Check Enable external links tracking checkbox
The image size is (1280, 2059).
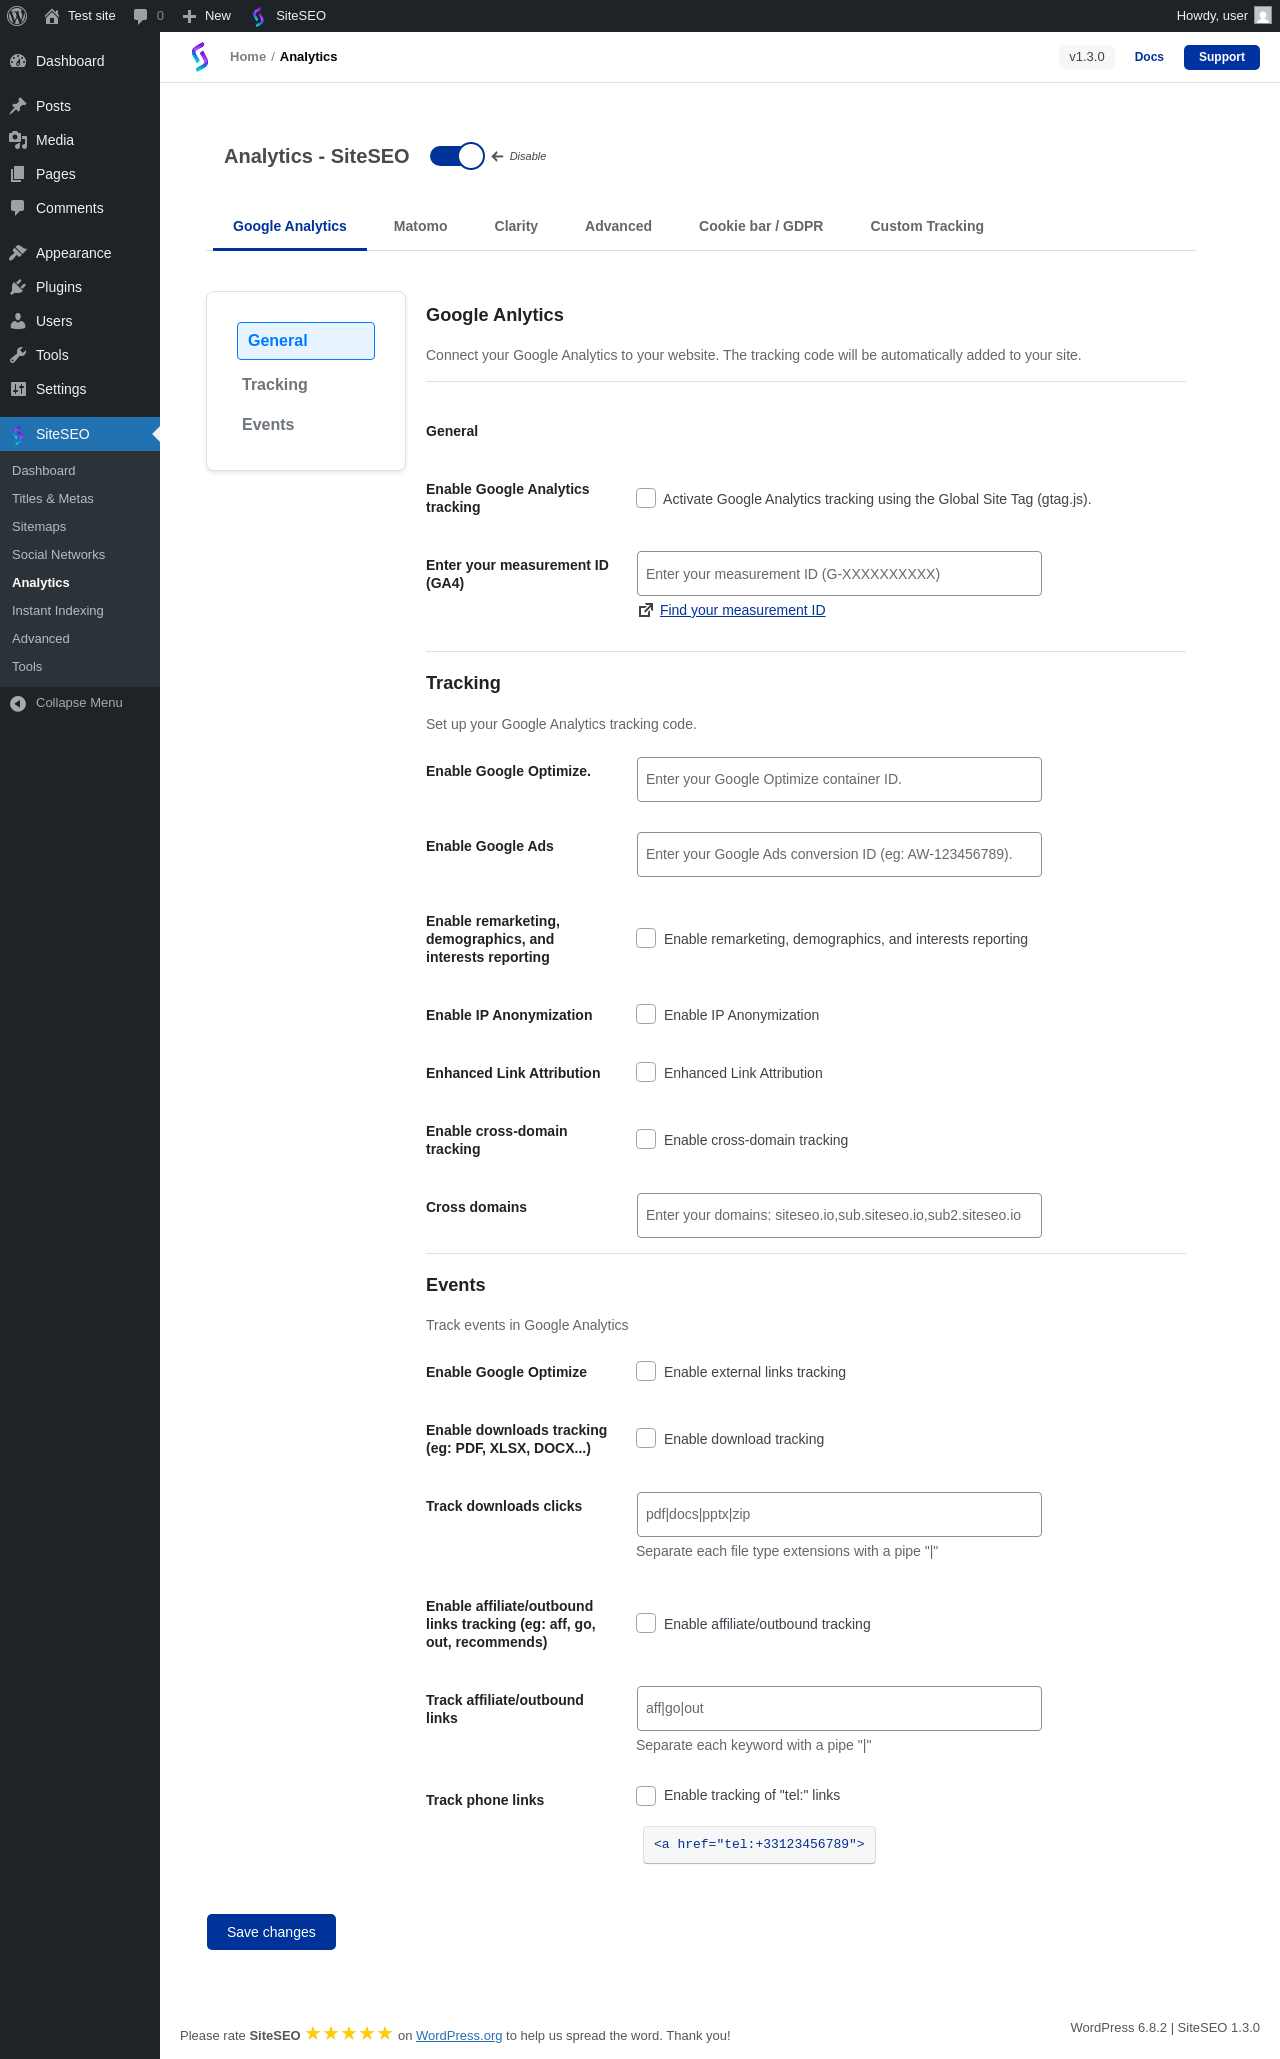646,1371
